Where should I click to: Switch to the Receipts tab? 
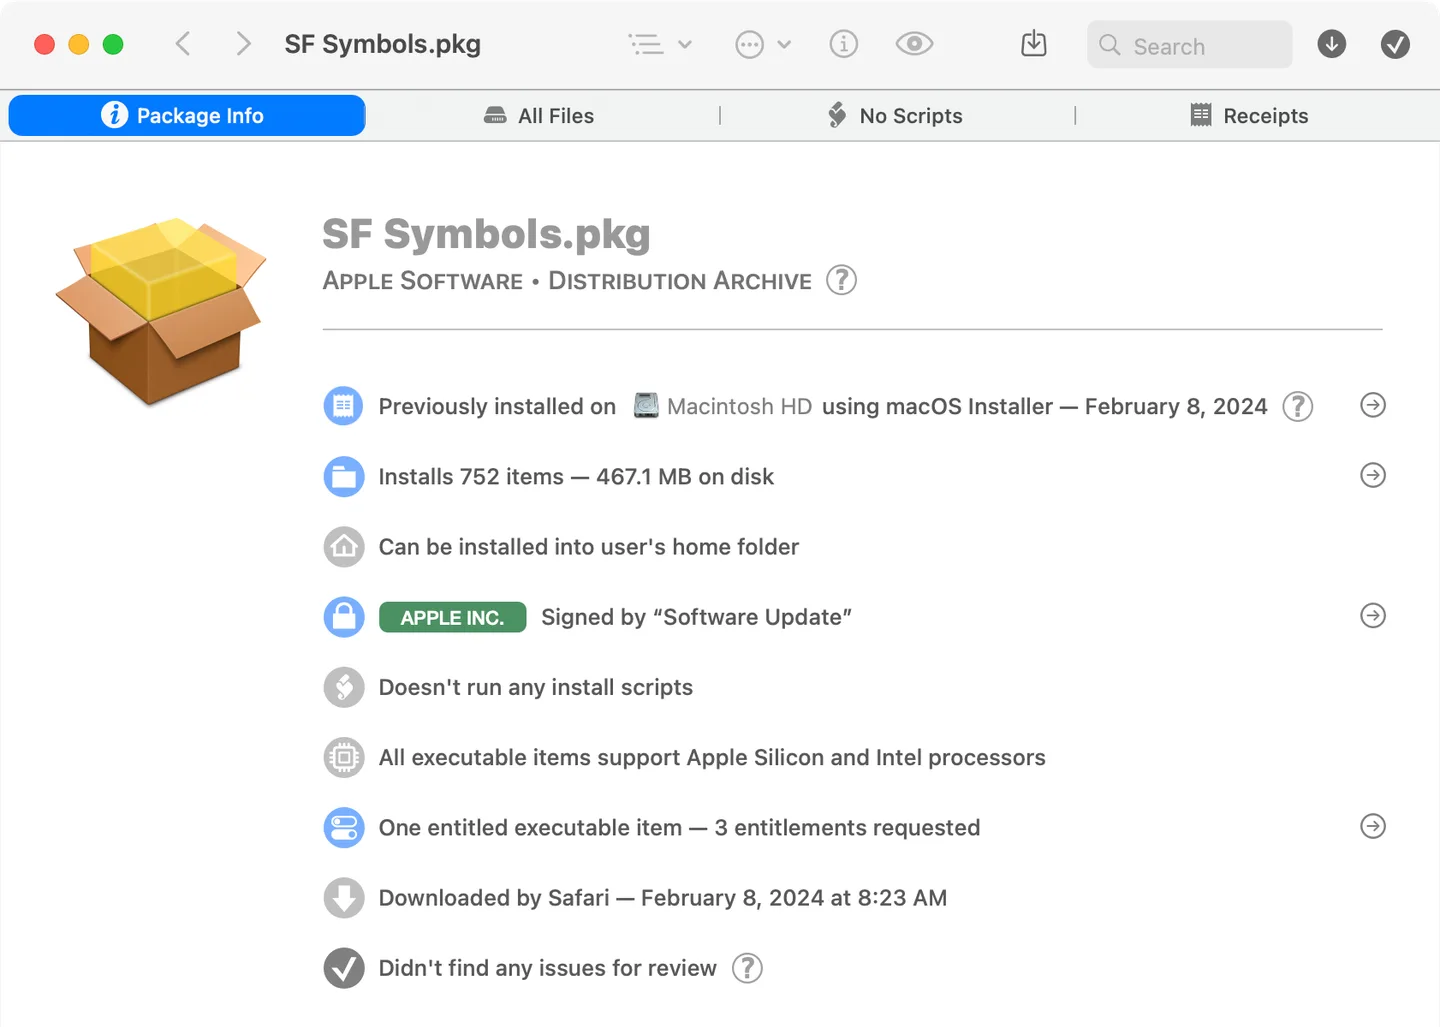[x=1250, y=116]
